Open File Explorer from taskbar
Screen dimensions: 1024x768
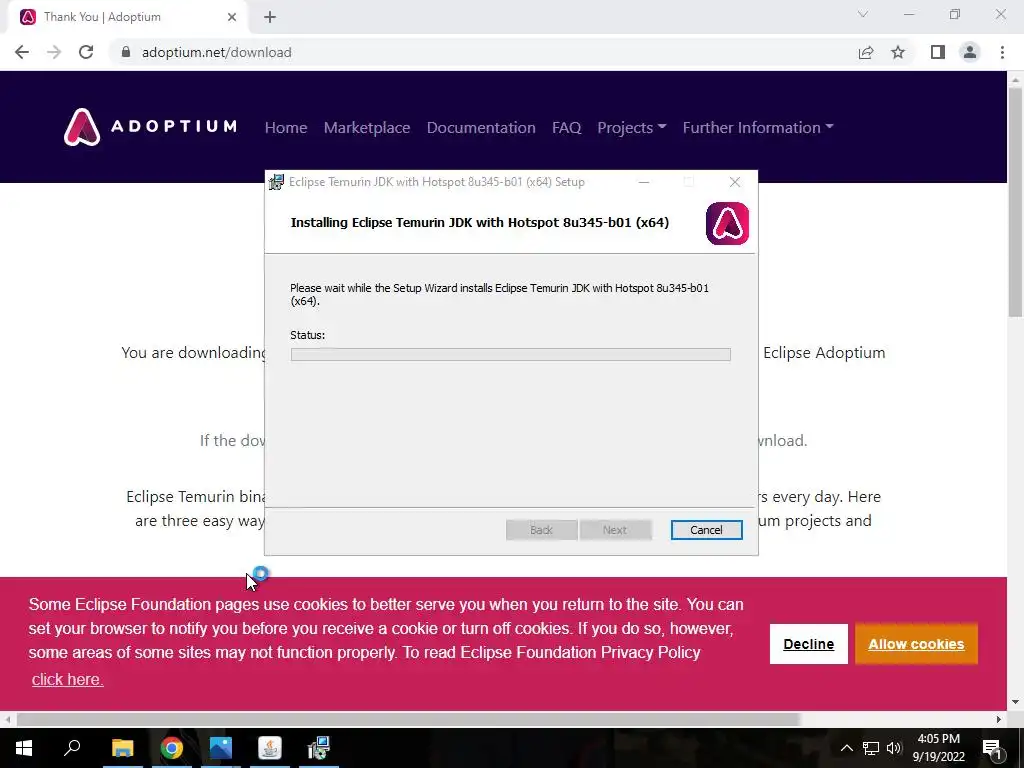[122, 748]
